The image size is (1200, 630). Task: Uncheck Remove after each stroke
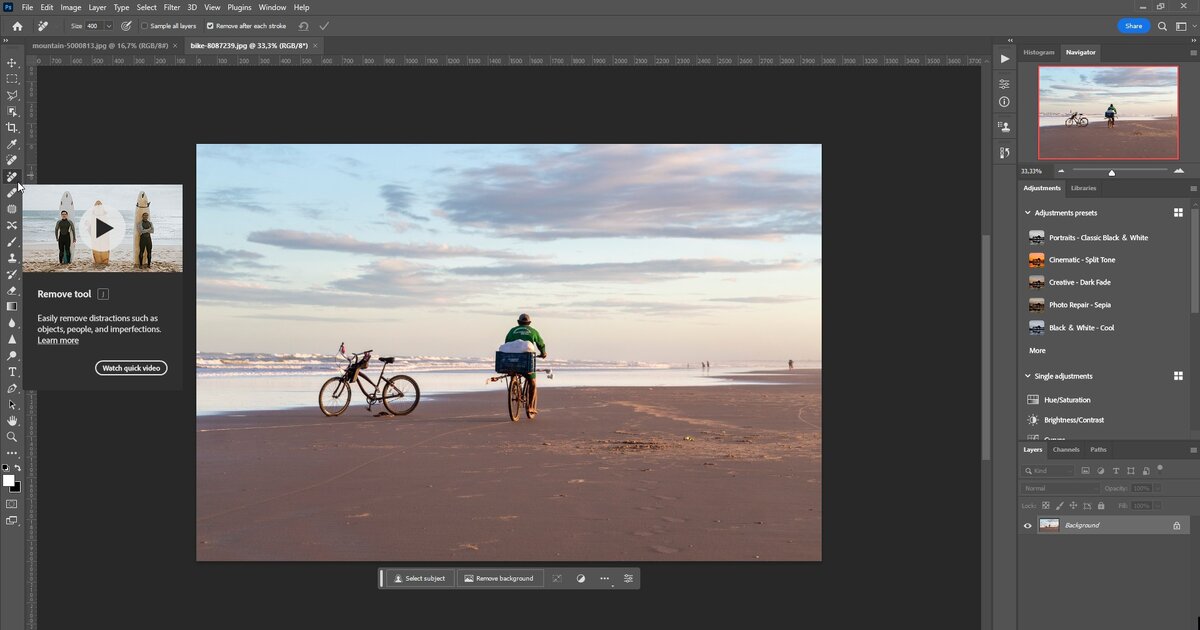click(210, 26)
